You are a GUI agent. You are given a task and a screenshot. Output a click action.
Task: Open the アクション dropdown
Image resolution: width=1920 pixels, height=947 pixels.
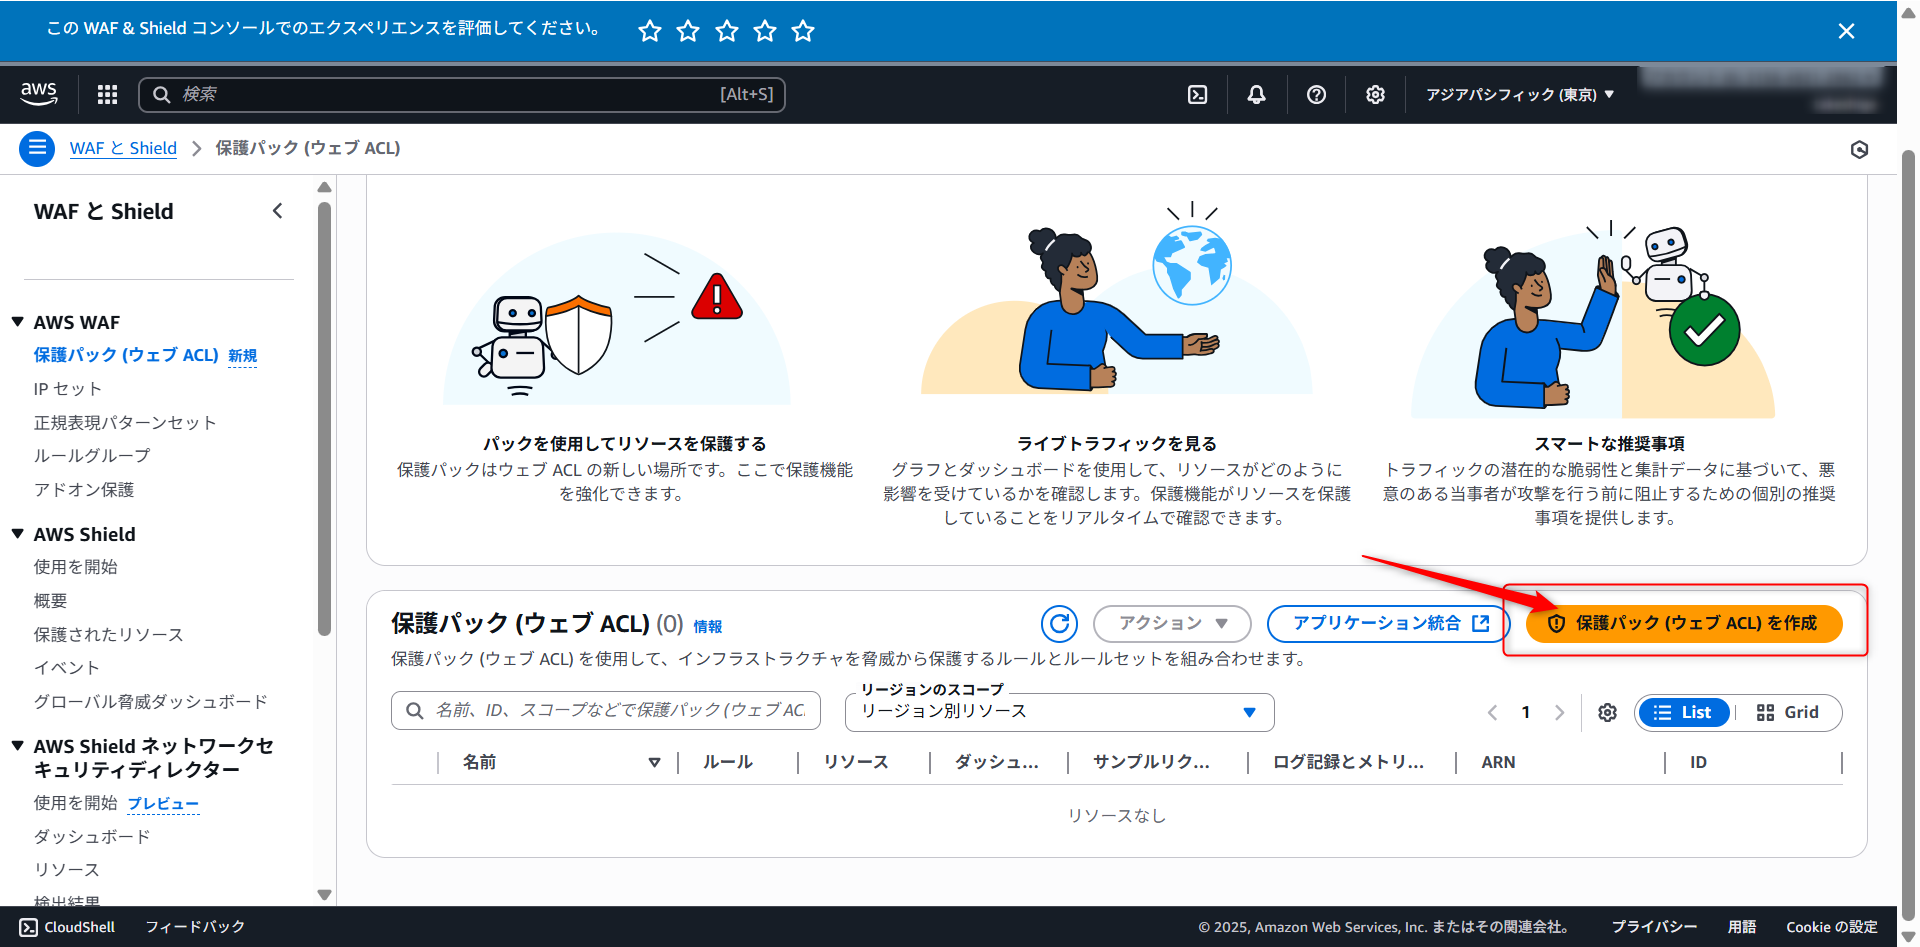tap(1172, 623)
